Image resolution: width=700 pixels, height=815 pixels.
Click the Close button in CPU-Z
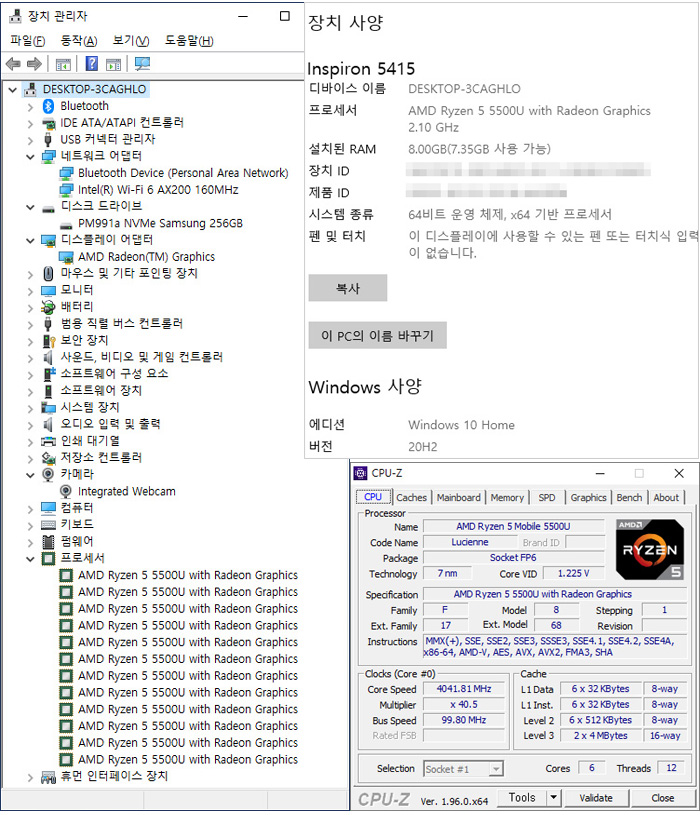click(x=663, y=798)
